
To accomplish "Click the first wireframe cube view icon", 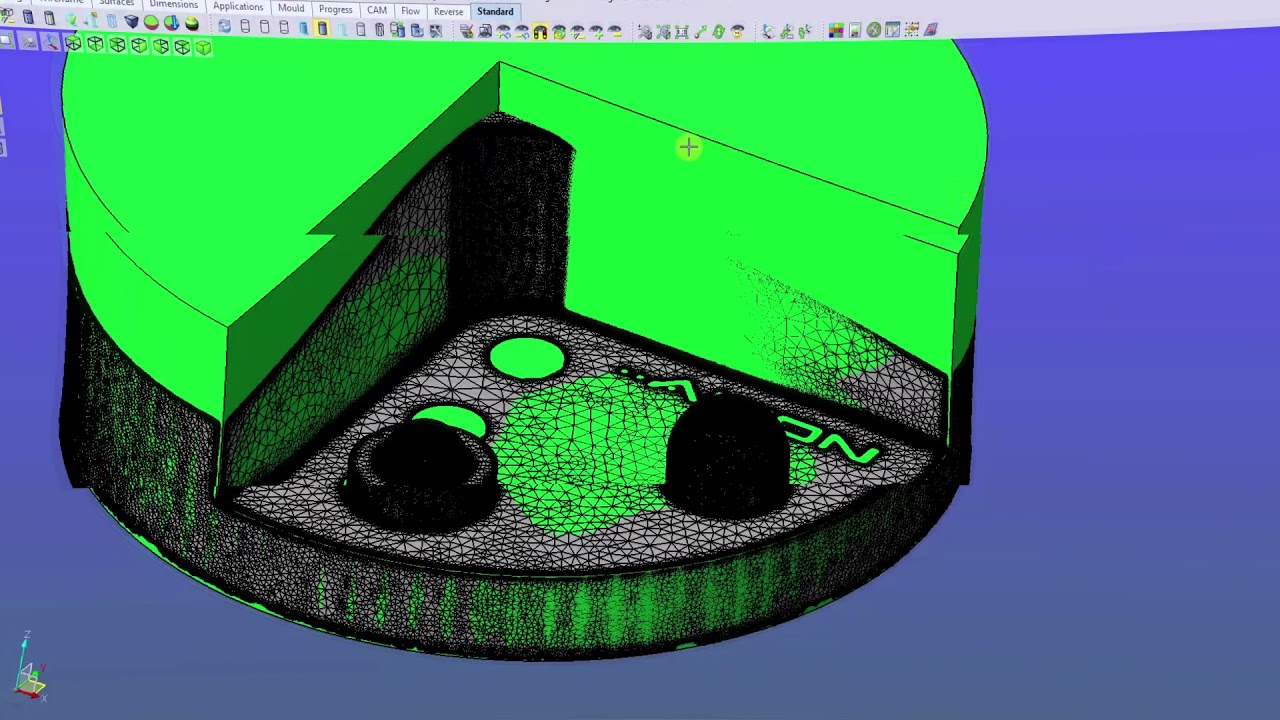I will pyautogui.click(x=73, y=44).
